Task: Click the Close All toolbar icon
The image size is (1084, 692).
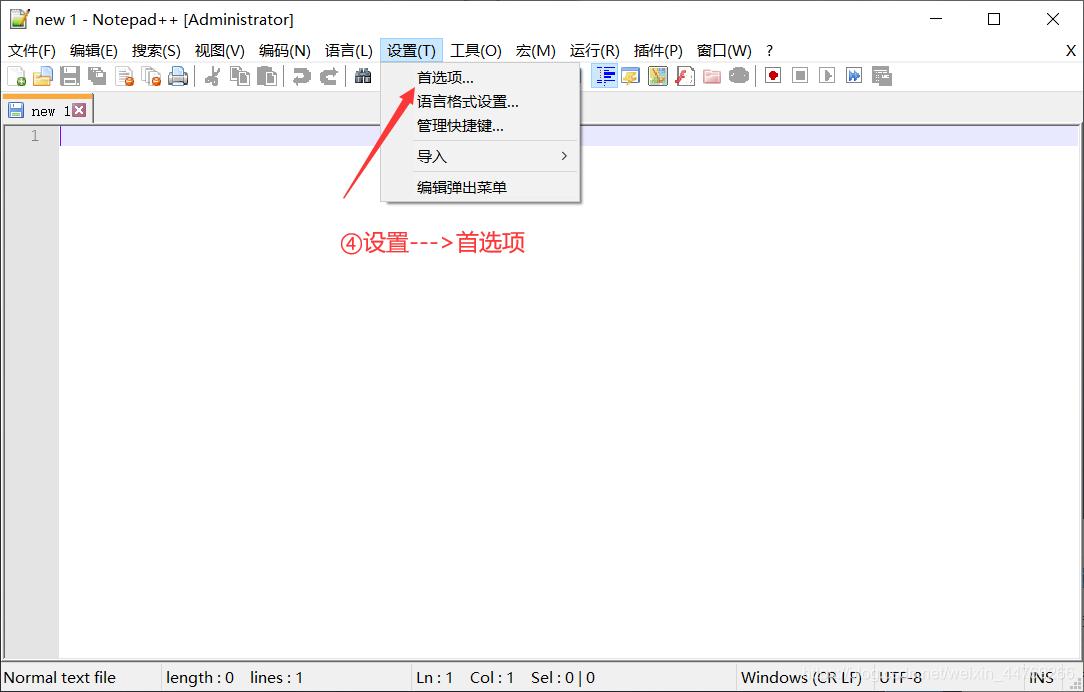Action: (x=151, y=76)
